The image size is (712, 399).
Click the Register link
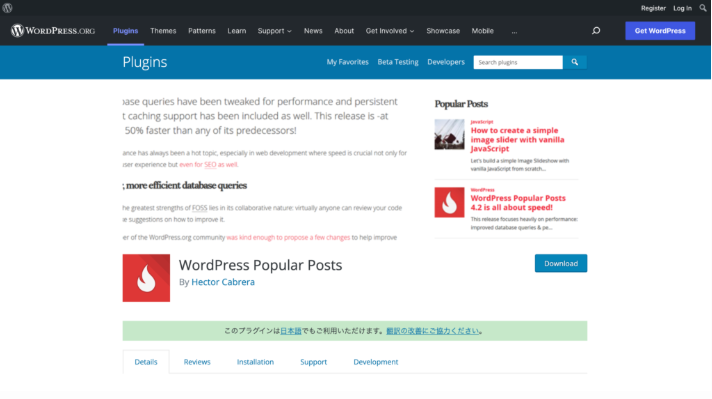click(653, 8)
